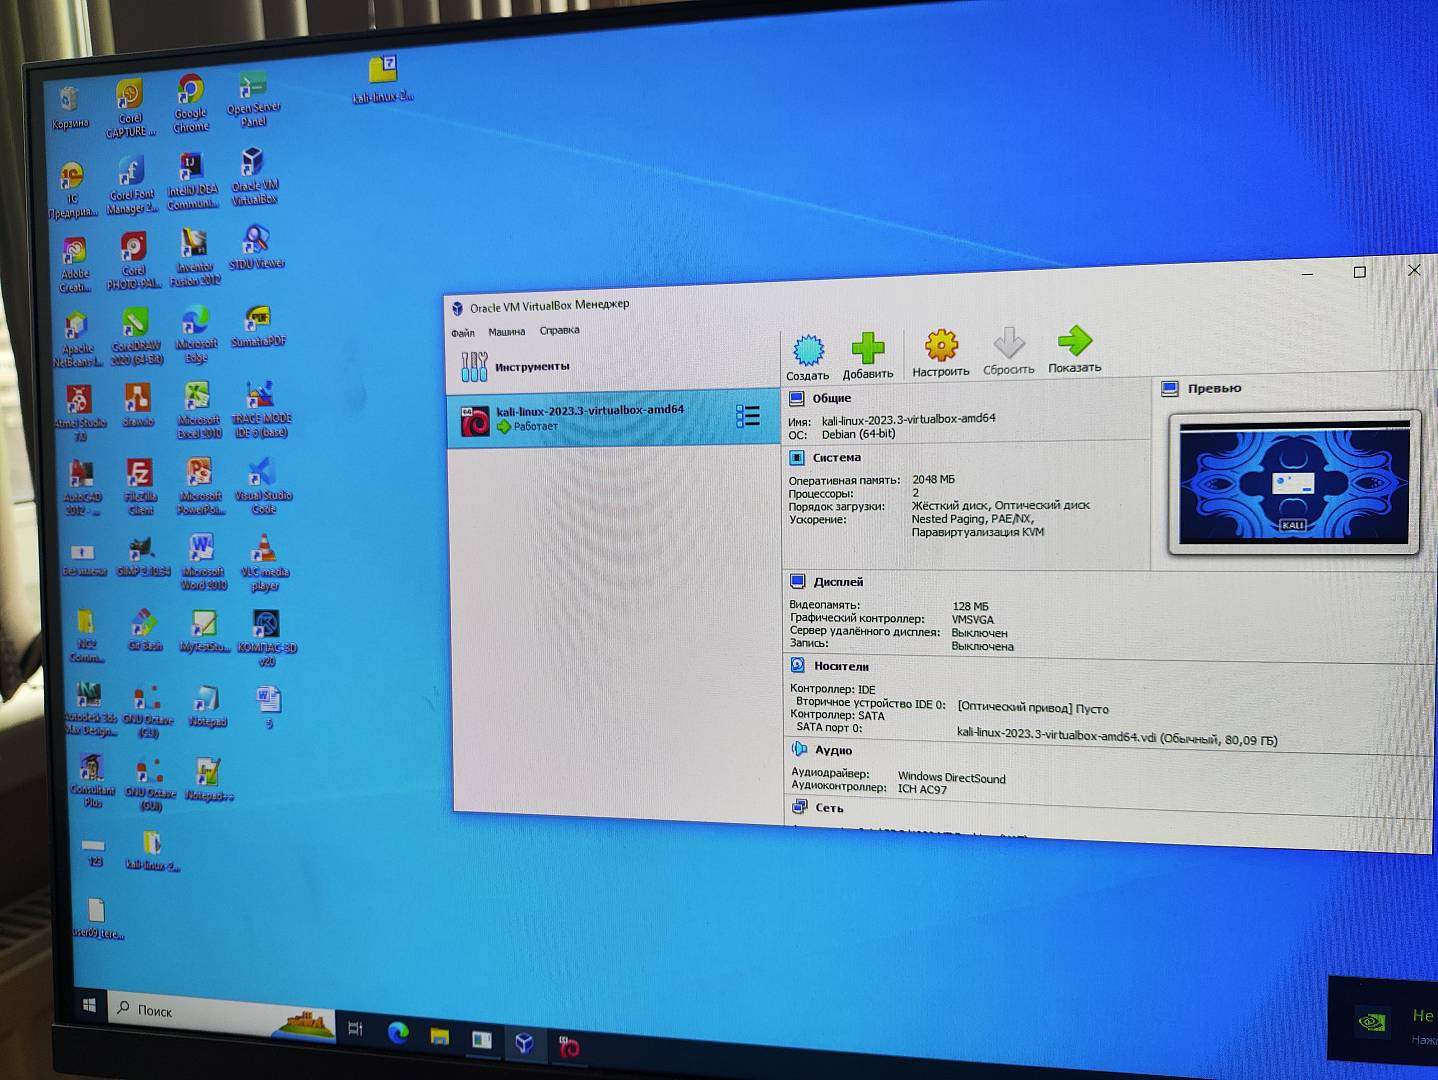
Task: Select the Open Server Panel desktop shortcut
Action: click(253, 100)
